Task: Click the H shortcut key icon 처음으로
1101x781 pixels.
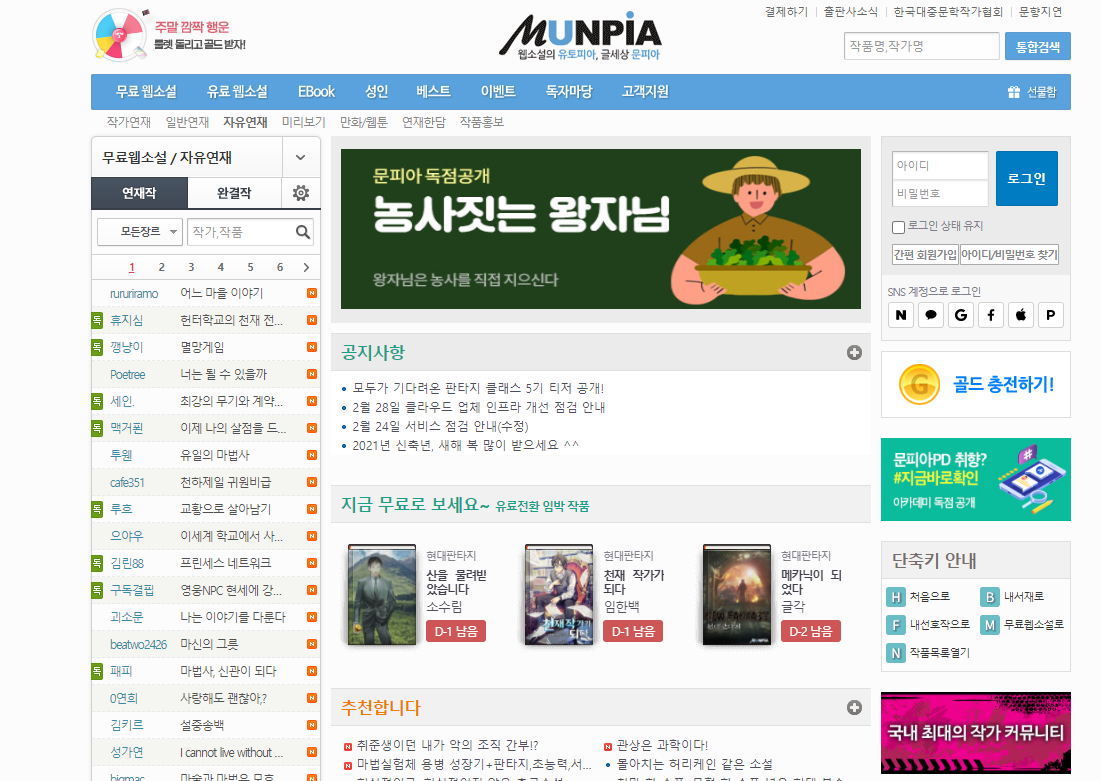Action: [x=895, y=597]
